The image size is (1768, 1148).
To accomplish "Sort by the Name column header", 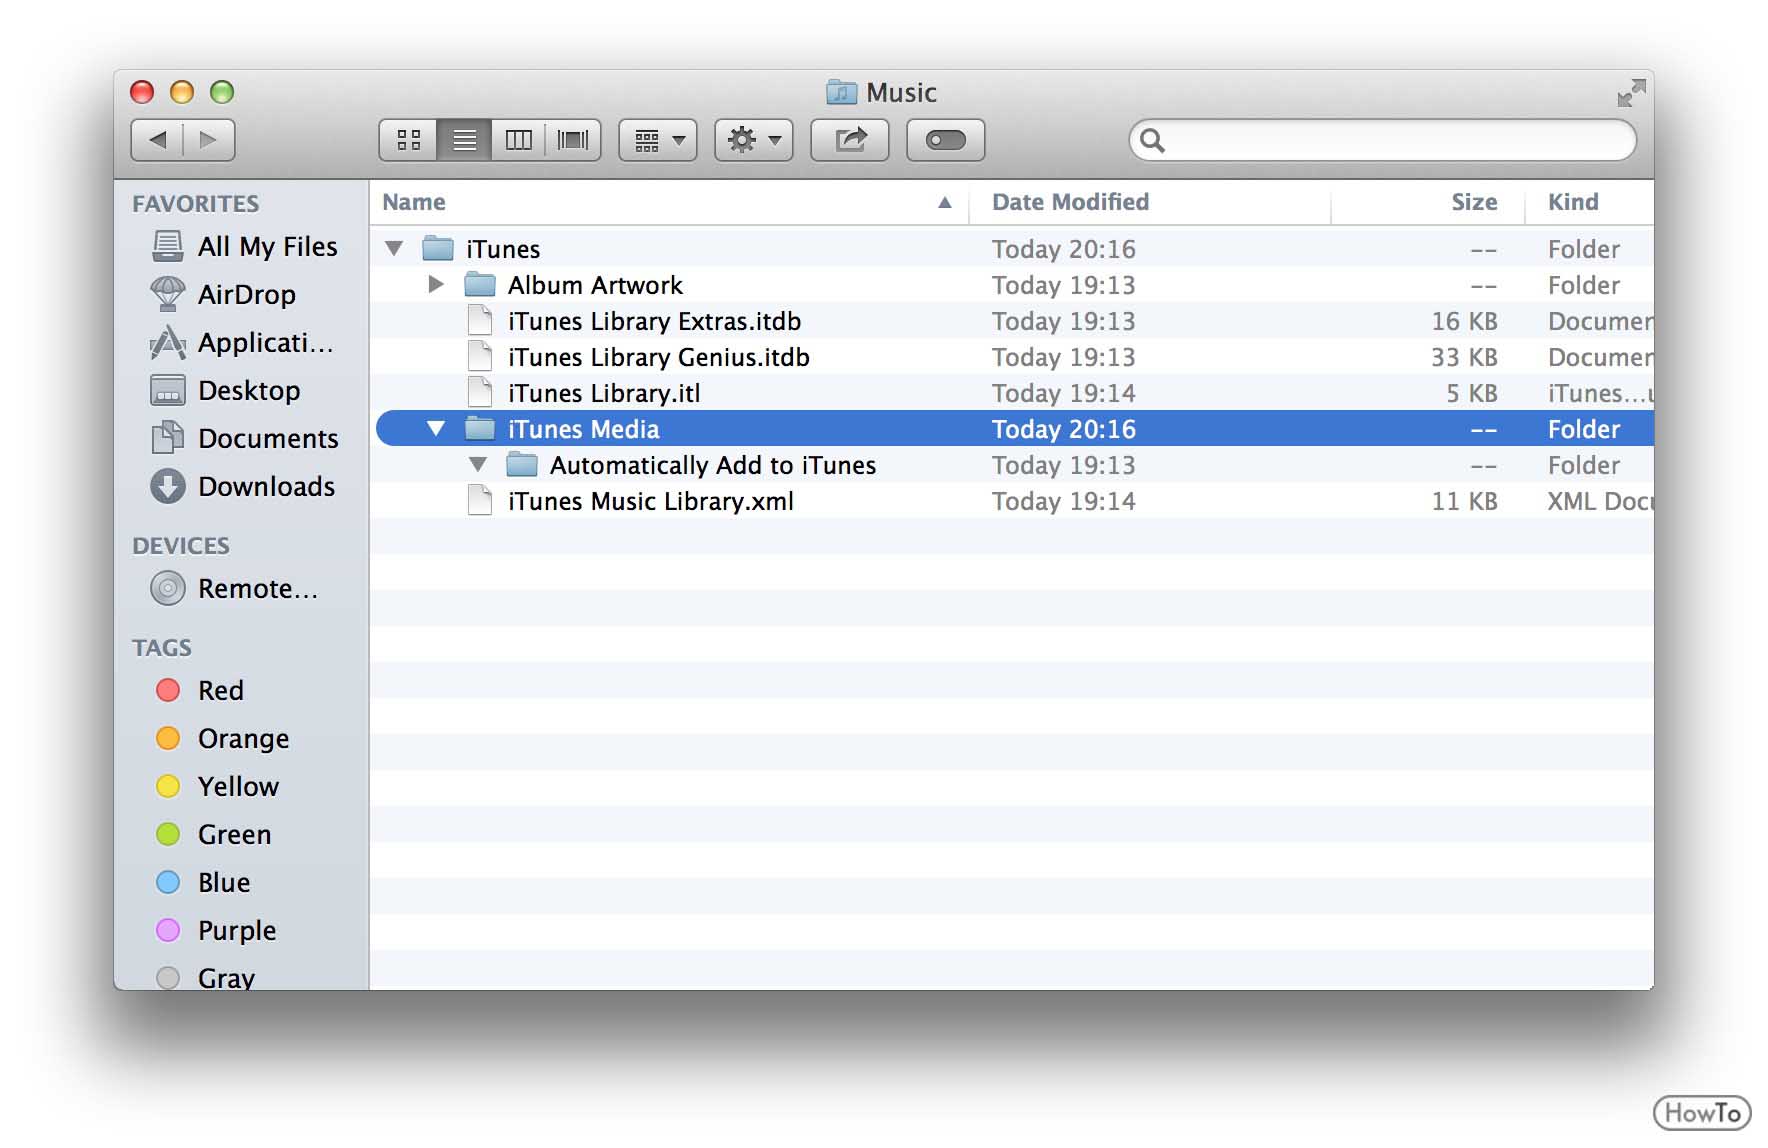I will 668,202.
